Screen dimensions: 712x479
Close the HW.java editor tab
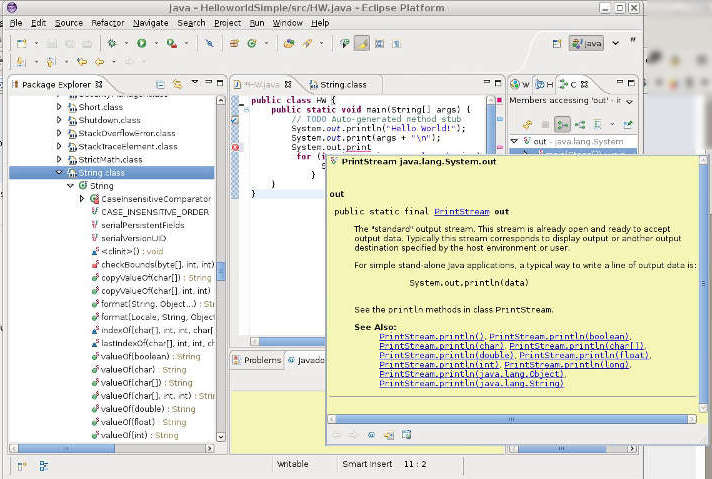(287, 84)
